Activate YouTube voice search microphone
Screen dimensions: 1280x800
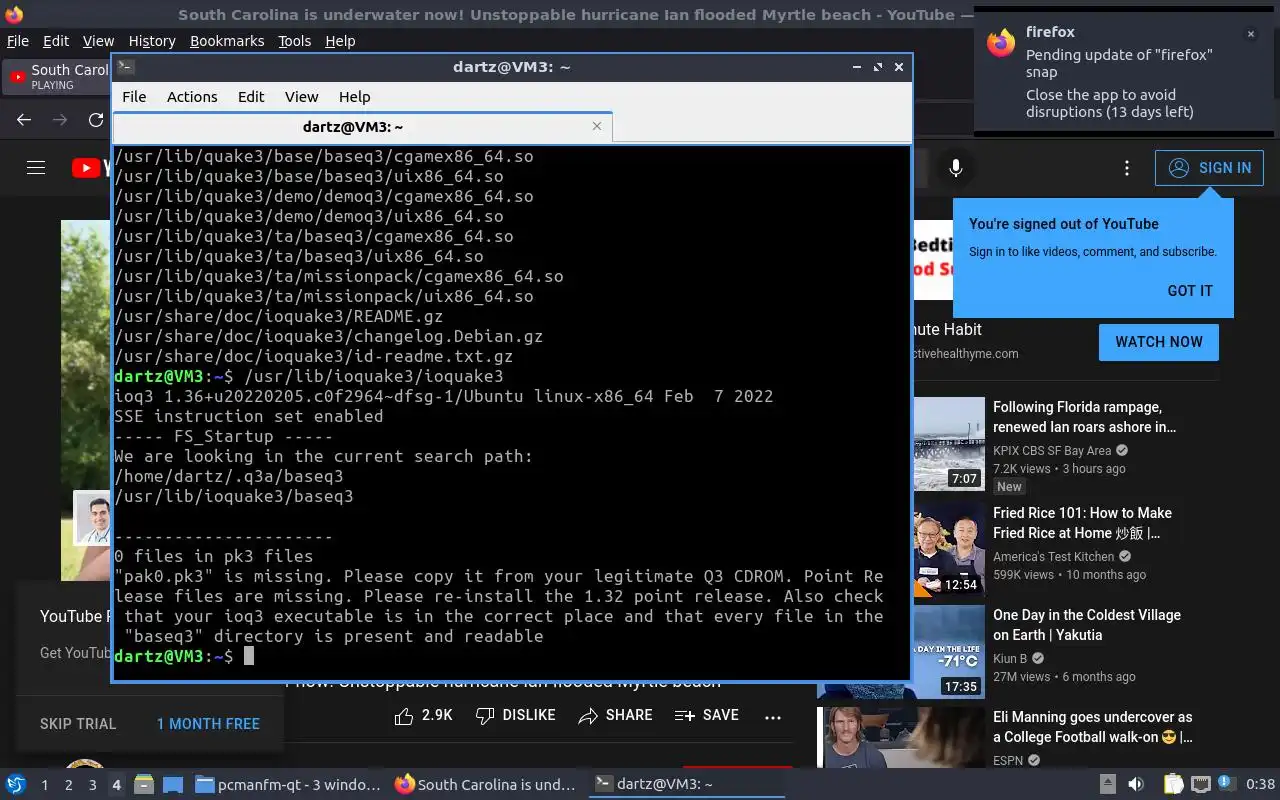956,168
